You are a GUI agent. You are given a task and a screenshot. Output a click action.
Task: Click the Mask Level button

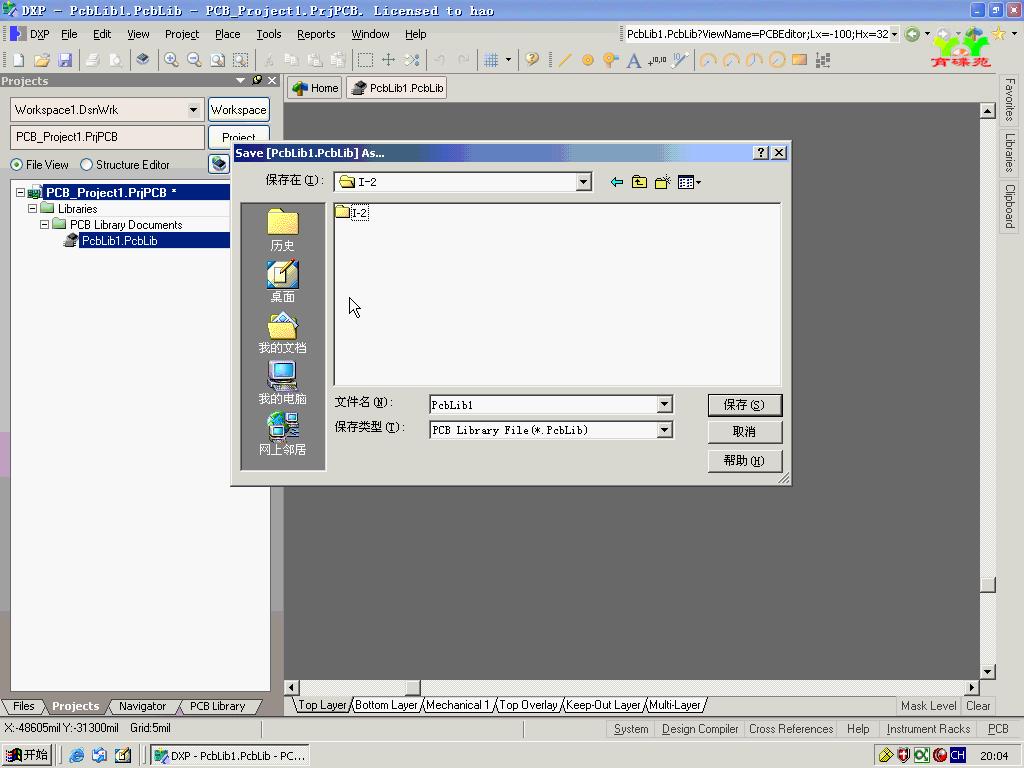click(928, 706)
